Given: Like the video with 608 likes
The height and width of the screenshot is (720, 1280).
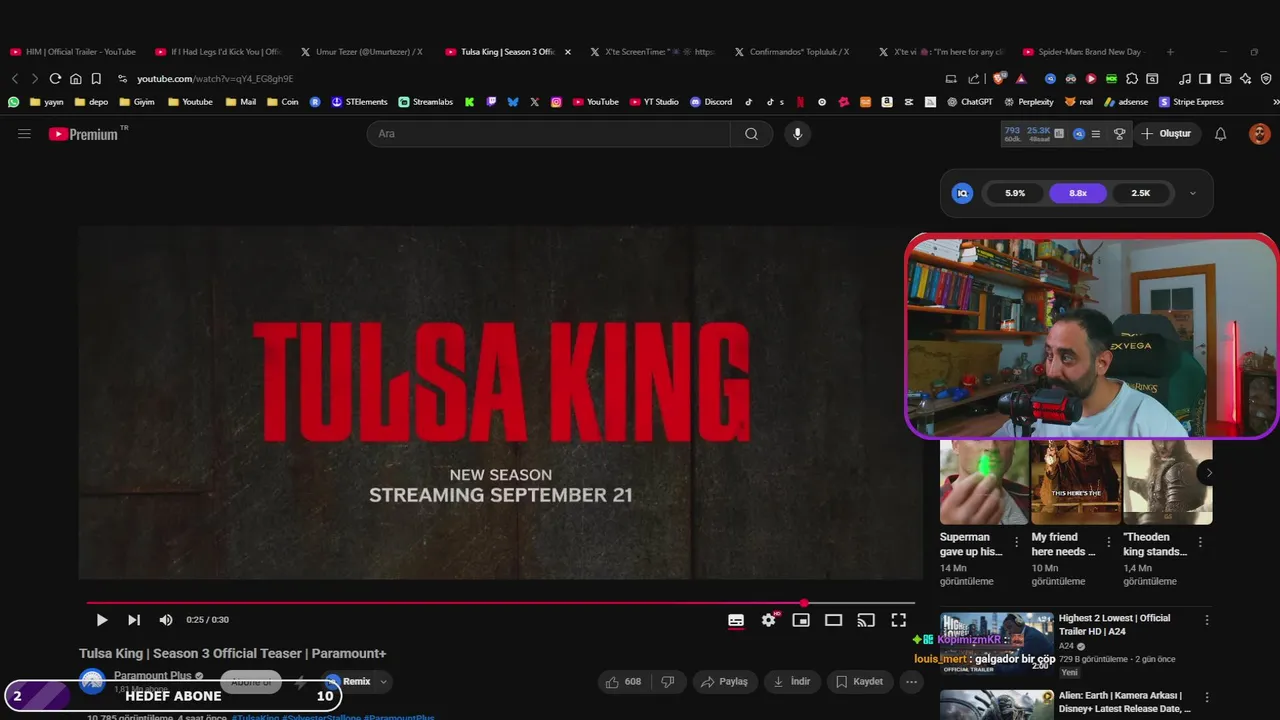Looking at the screenshot, I should [x=624, y=682].
